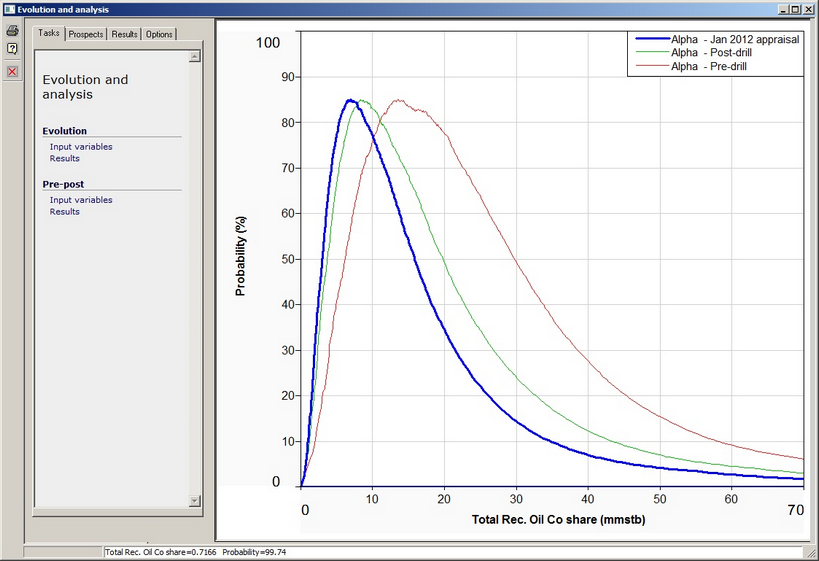This screenshot has width=819, height=561.
Task: Minimize the Evolution and analysis window
Action: [x=782, y=9]
